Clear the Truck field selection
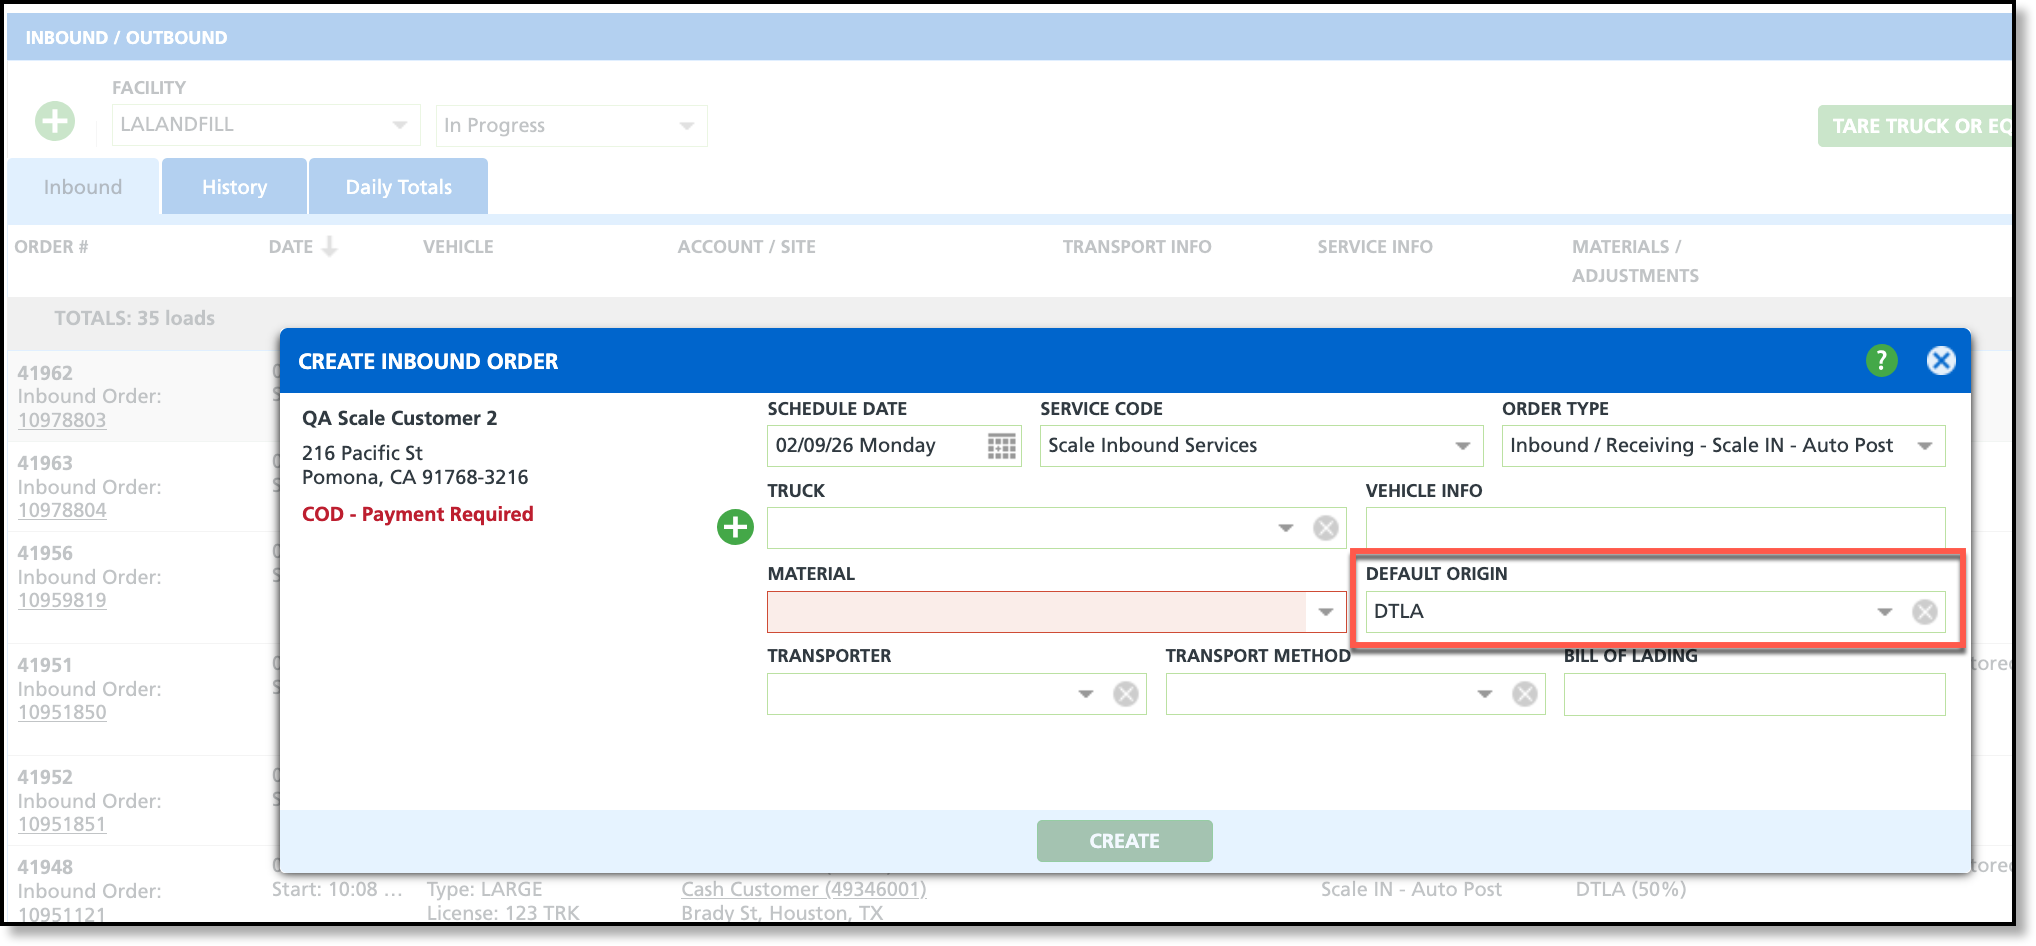This screenshot has height=946, width=2036. click(1326, 528)
